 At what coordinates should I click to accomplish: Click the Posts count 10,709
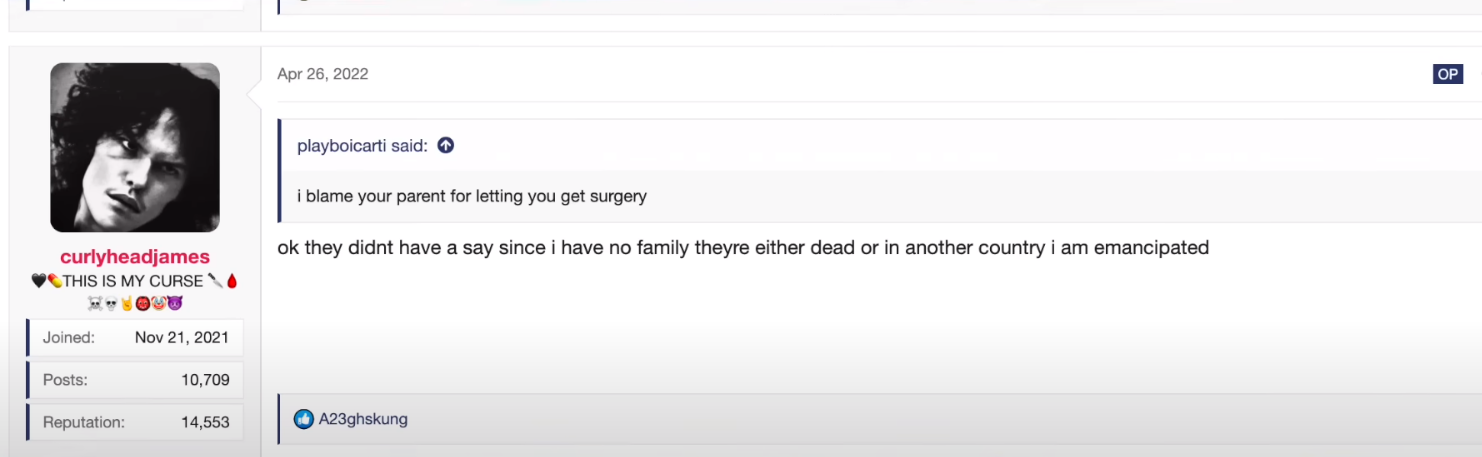206,380
